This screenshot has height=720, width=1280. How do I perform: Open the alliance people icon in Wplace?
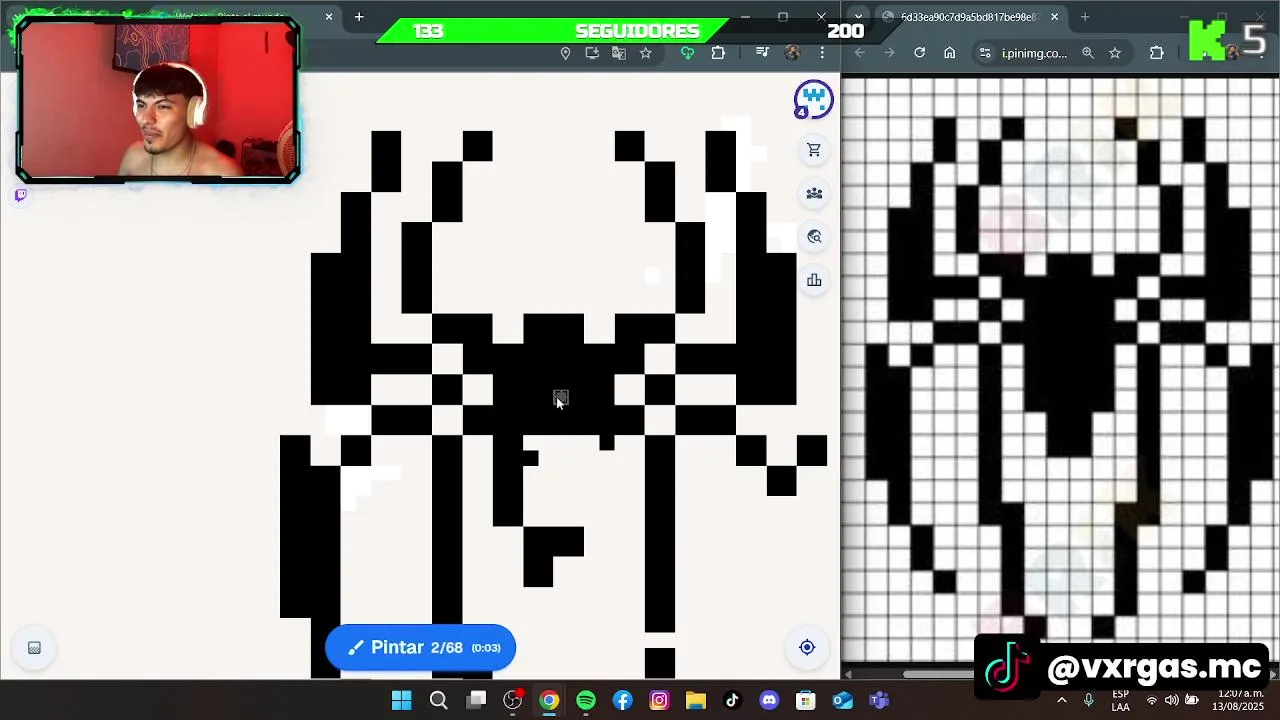coord(814,193)
